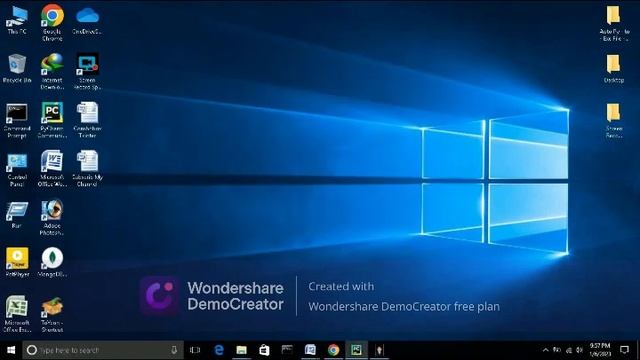Select Internet Download Manager desktop shortcut
640x360 pixels.
click(52, 72)
